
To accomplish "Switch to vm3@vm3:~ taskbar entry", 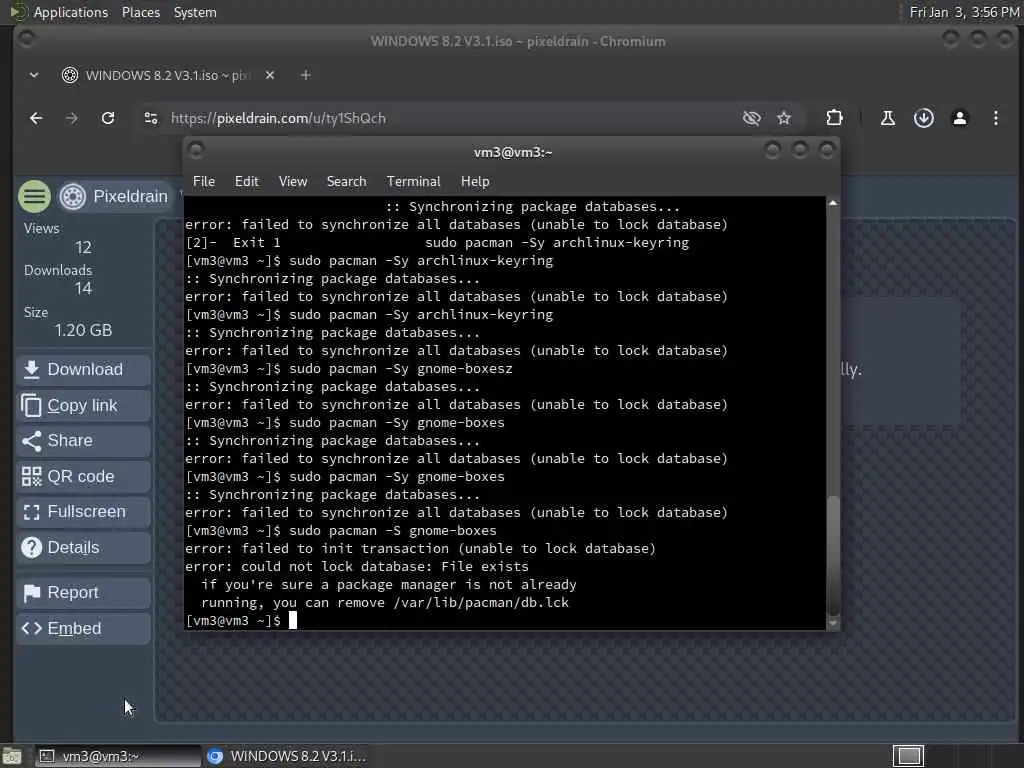I will [118, 756].
